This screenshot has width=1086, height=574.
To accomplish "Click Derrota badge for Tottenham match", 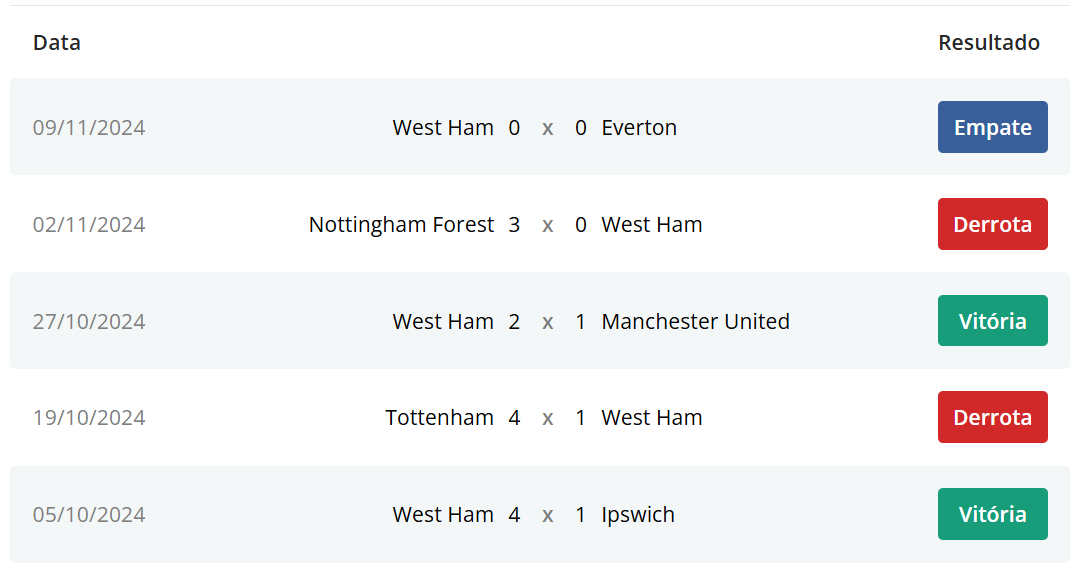I will tap(992, 417).
